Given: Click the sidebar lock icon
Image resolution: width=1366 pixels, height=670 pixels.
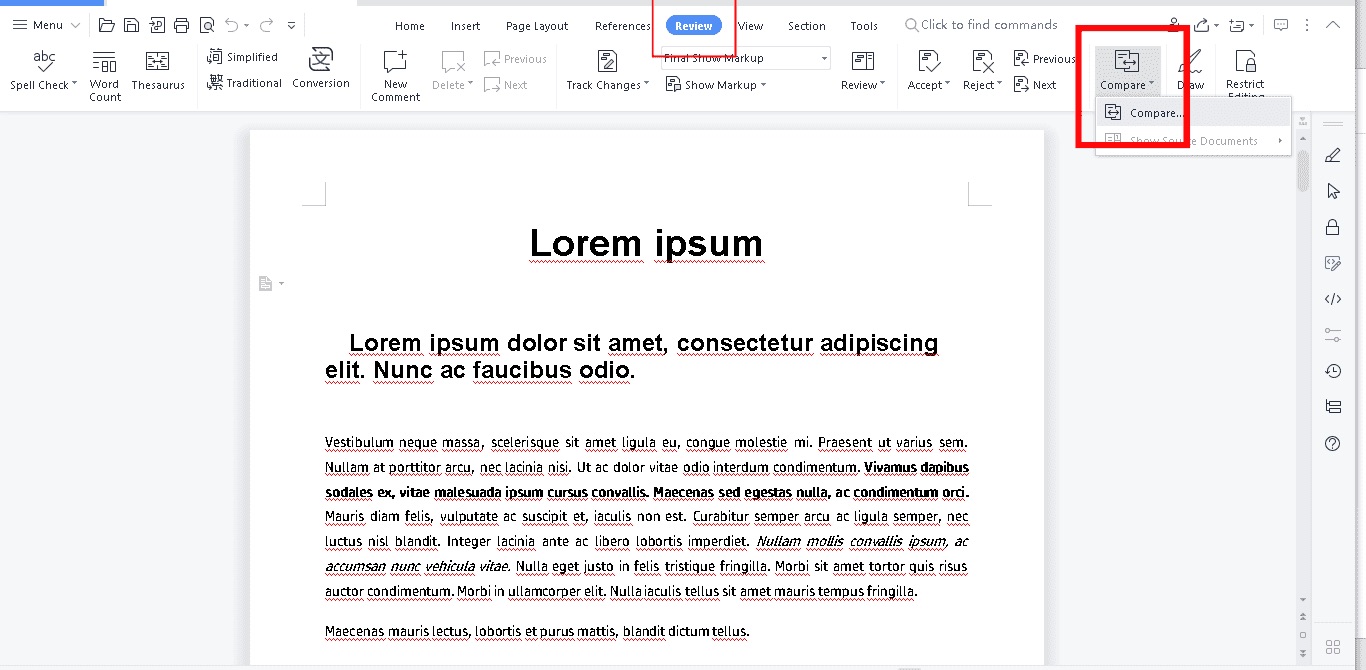Looking at the screenshot, I should (x=1332, y=227).
